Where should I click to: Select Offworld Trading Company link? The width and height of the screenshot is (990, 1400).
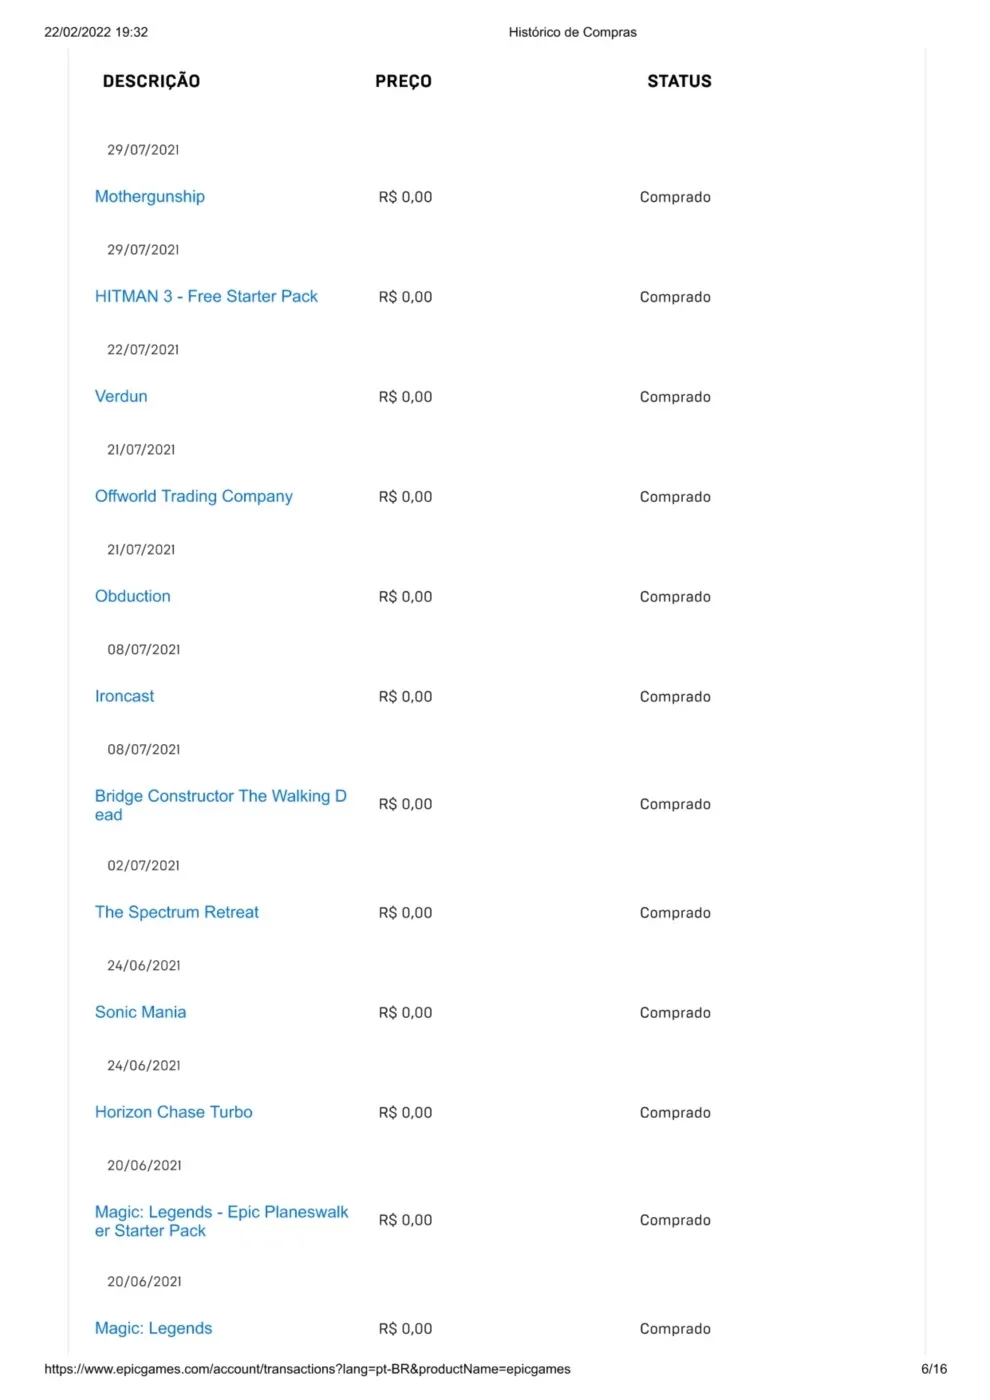click(x=194, y=497)
